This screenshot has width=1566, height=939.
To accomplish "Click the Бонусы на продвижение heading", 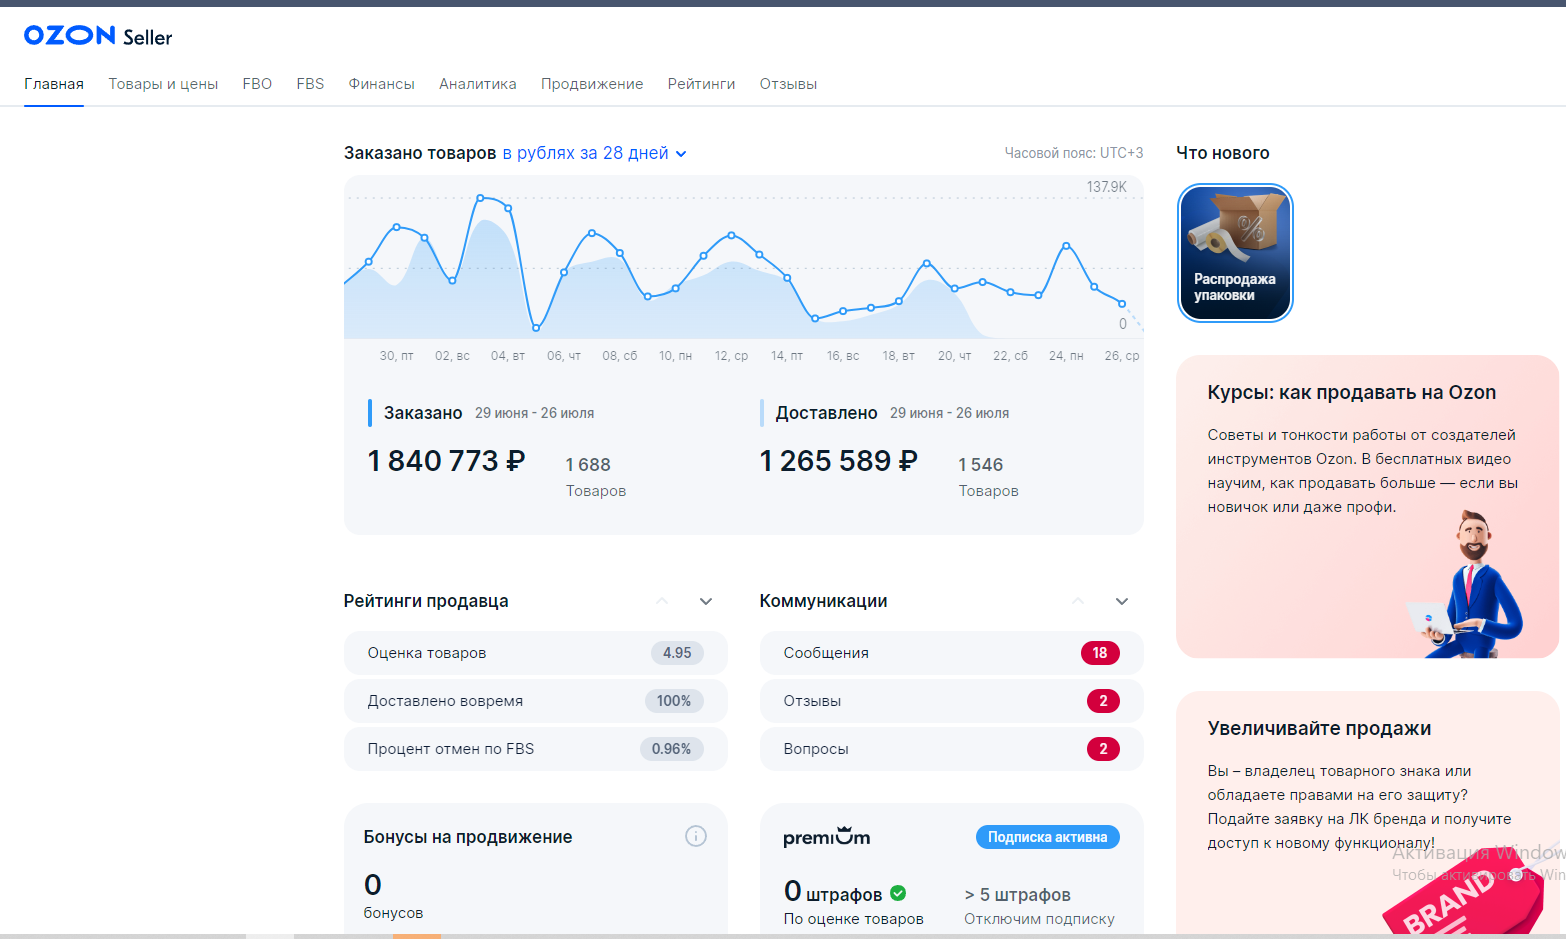I will tap(468, 837).
